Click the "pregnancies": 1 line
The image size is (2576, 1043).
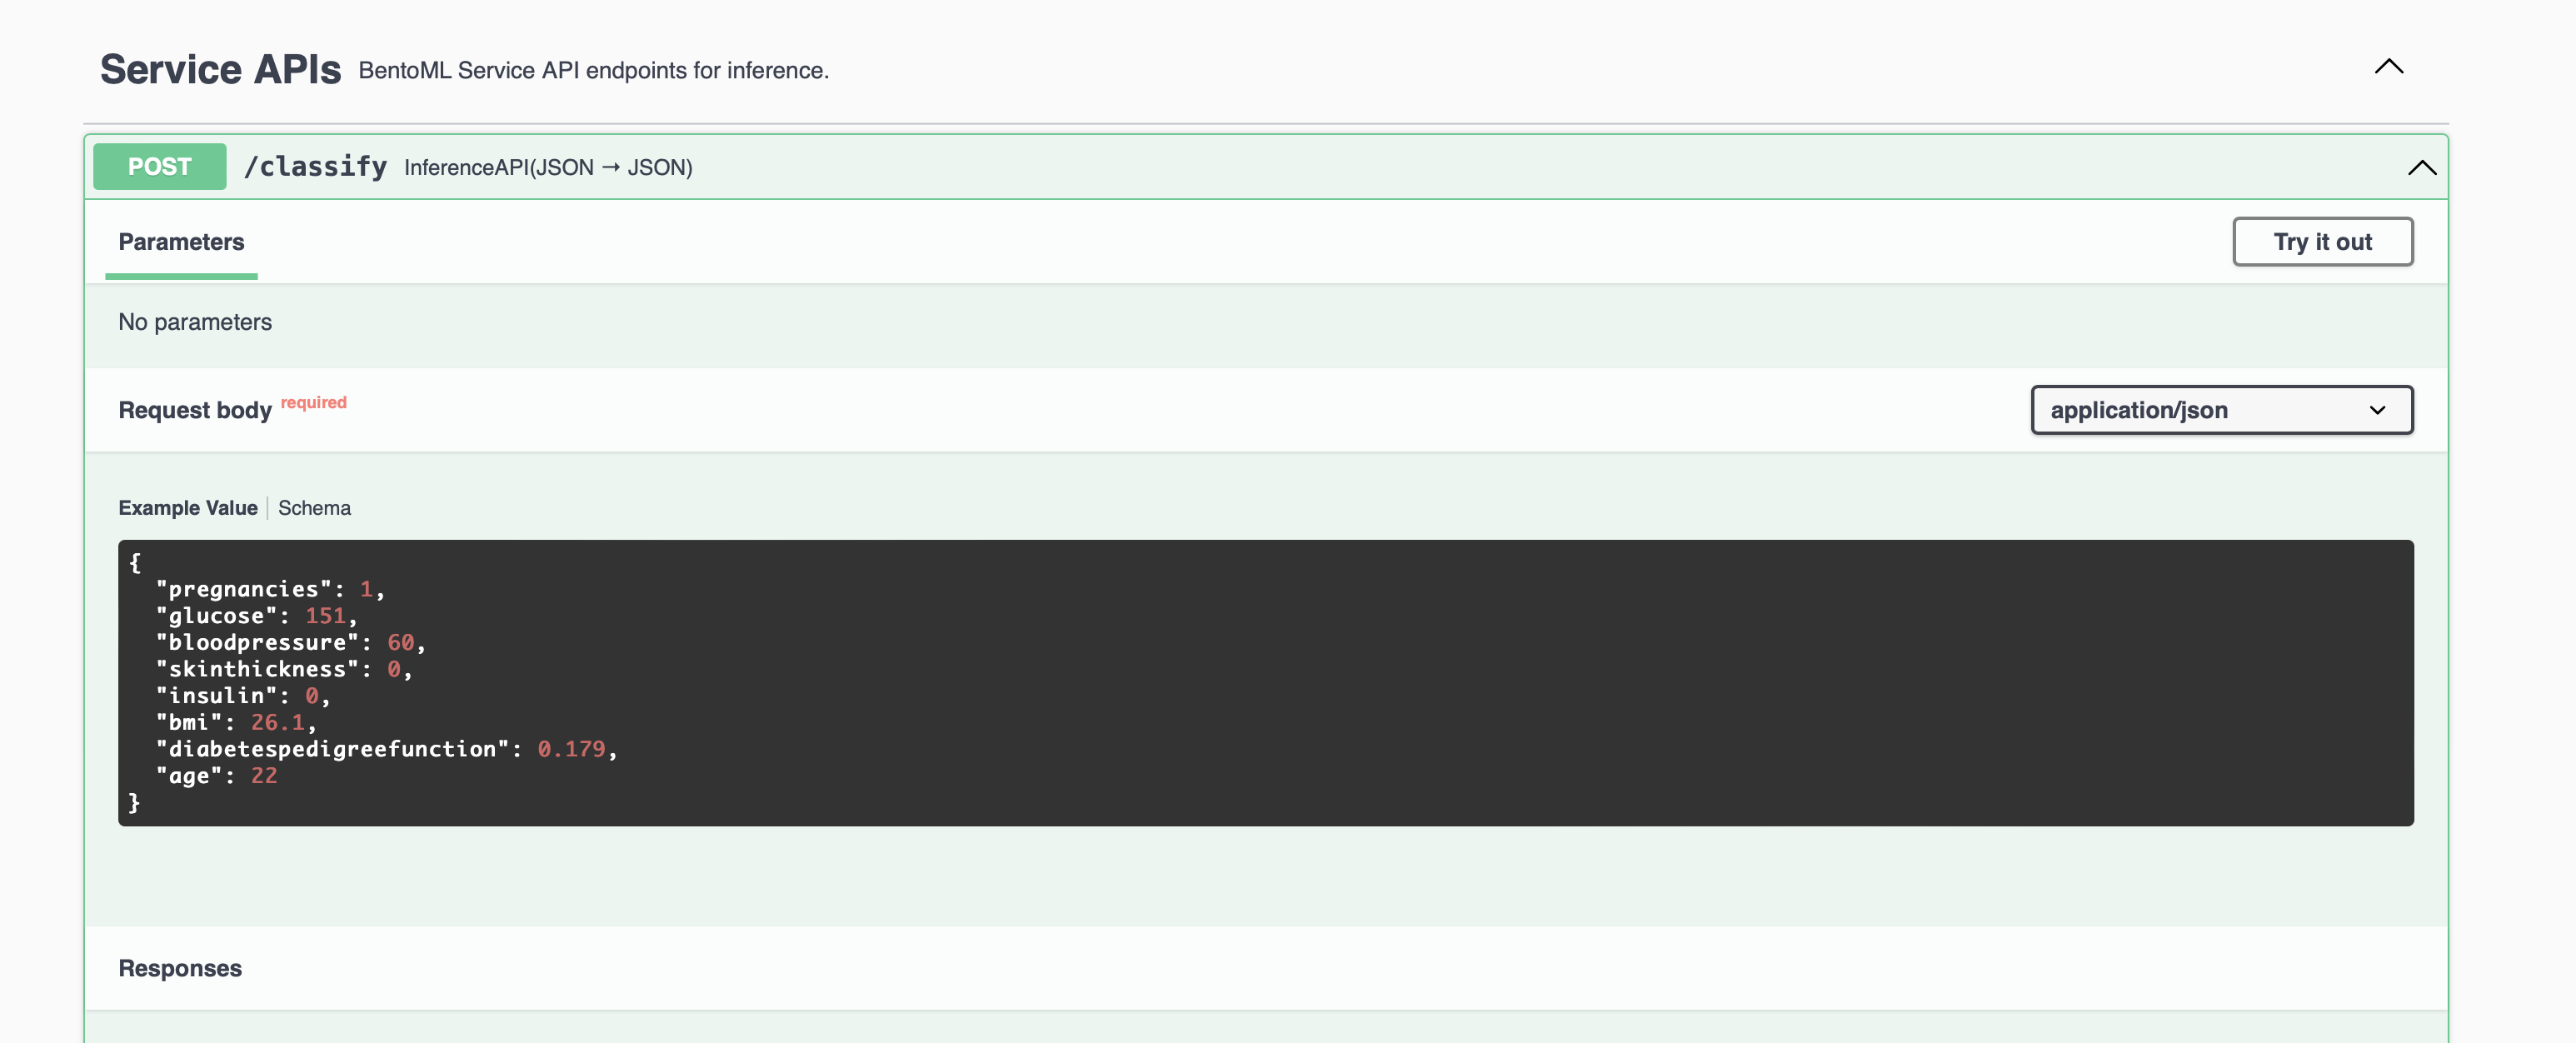(x=270, y=589)
